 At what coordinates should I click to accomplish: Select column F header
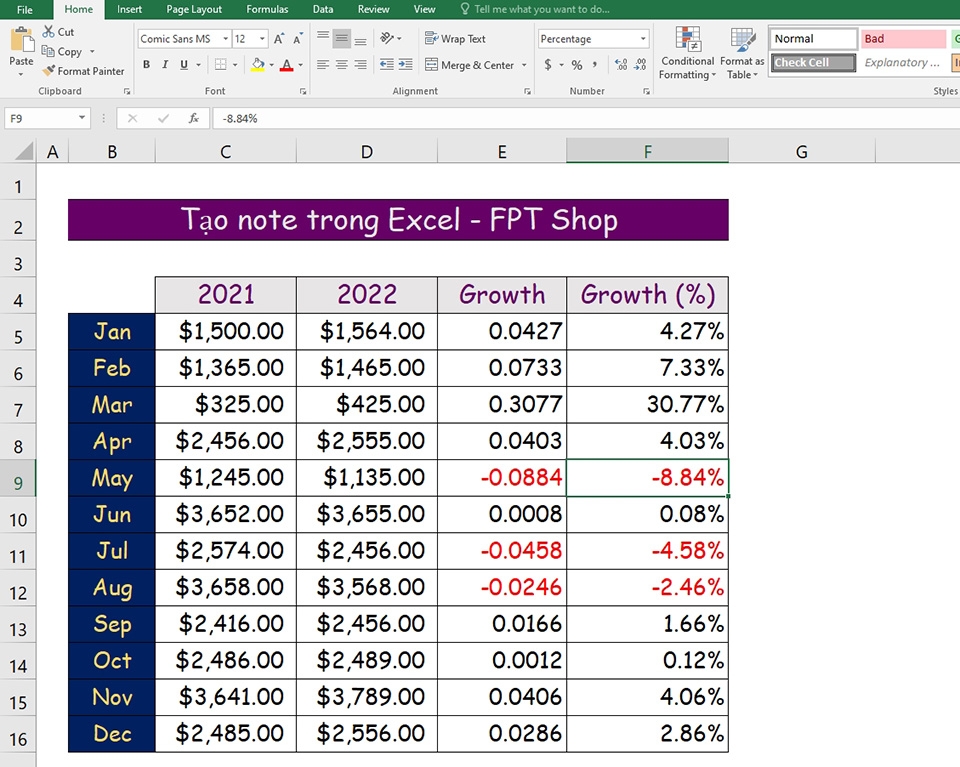coord(647,151)
